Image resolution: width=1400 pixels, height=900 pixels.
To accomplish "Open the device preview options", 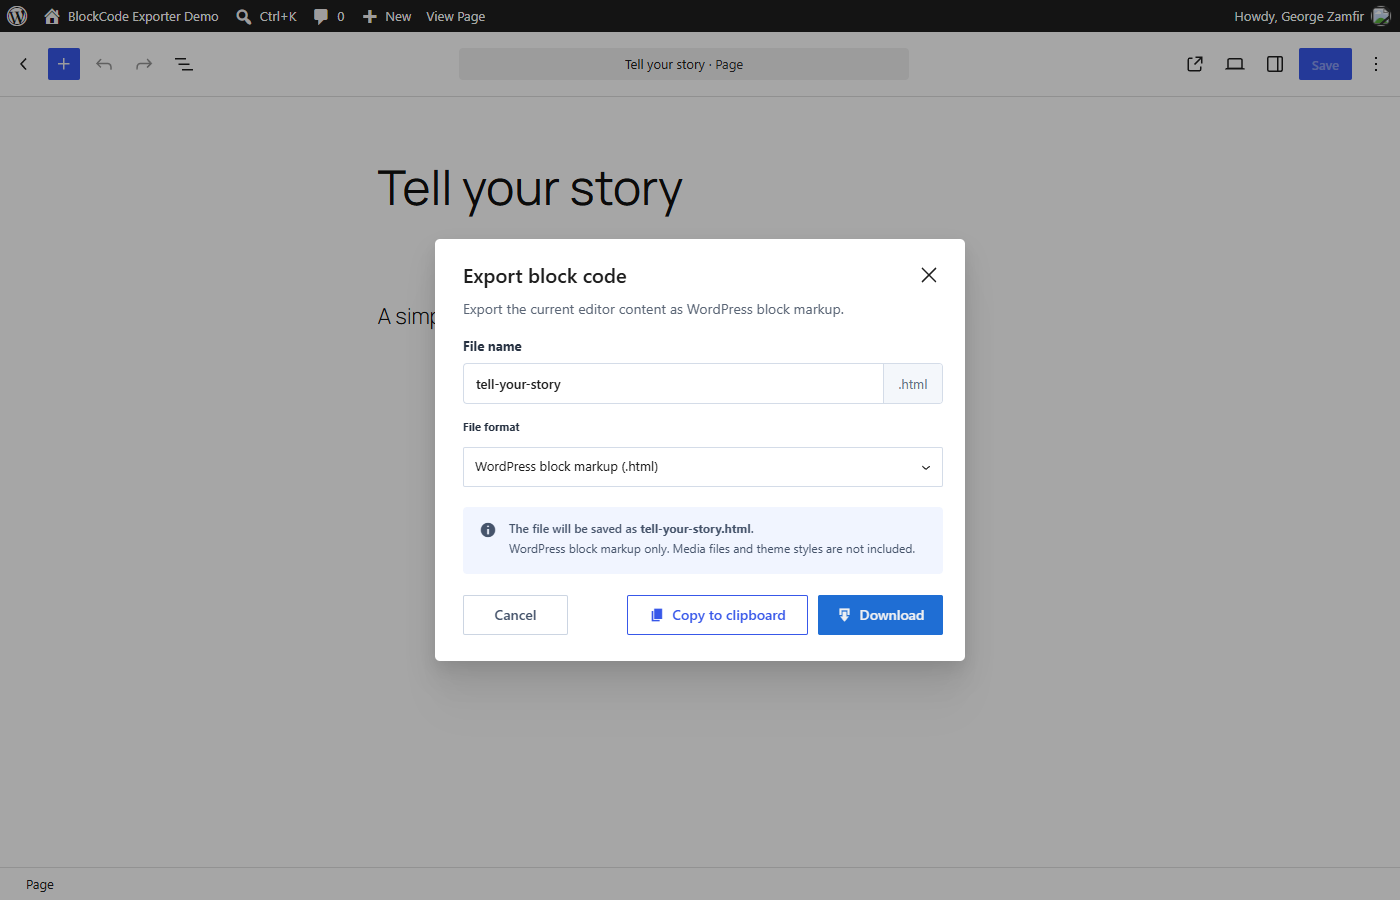I will [x=1235, y=64].
